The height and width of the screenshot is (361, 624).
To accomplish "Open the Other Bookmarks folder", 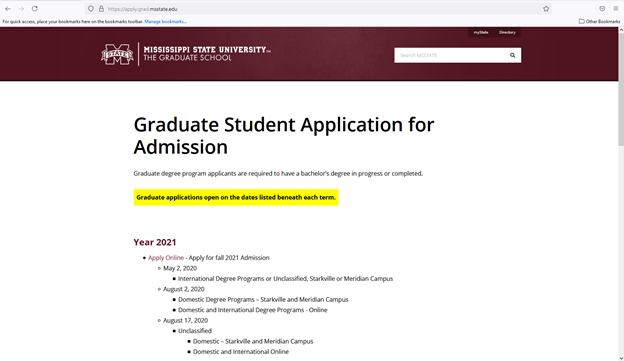I will [x=599, y=21].
